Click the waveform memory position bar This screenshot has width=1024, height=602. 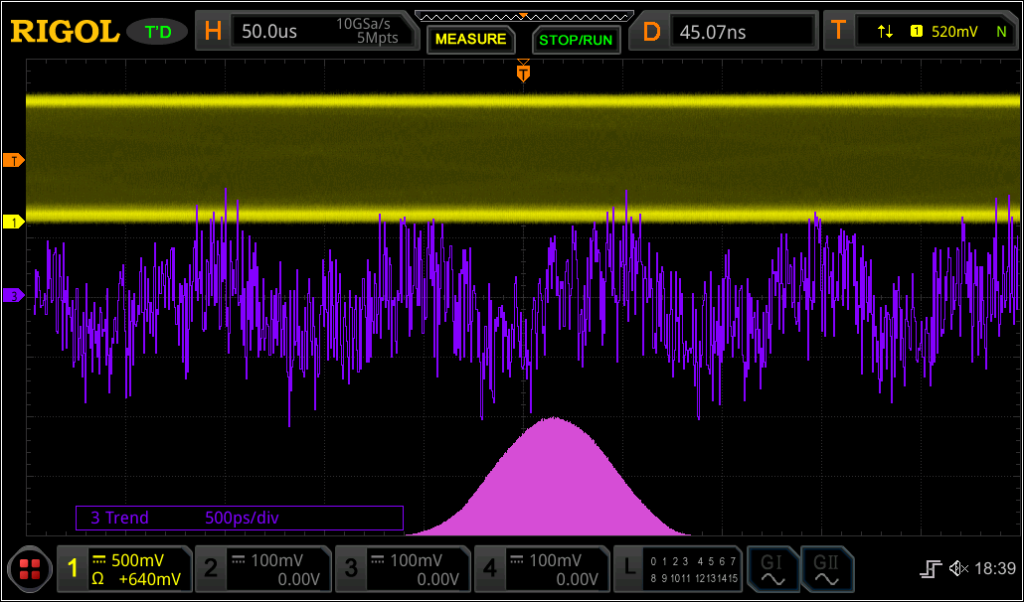(523, 16)
